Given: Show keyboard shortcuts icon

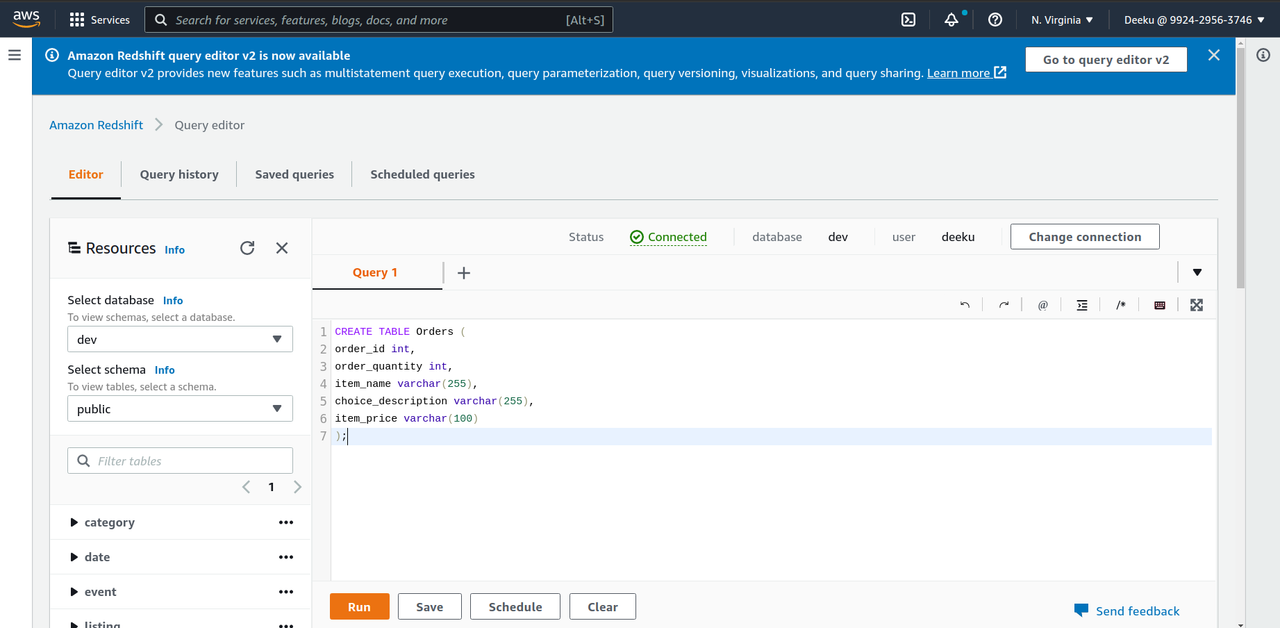Looking at the screenshot, I should click(x=1160, y=305).
